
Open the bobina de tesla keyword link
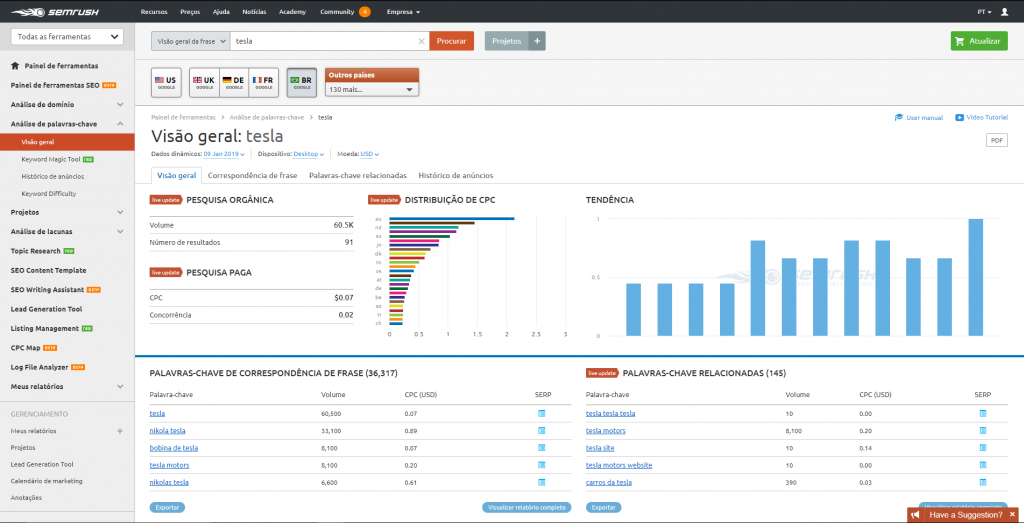[x=174, y=448]
